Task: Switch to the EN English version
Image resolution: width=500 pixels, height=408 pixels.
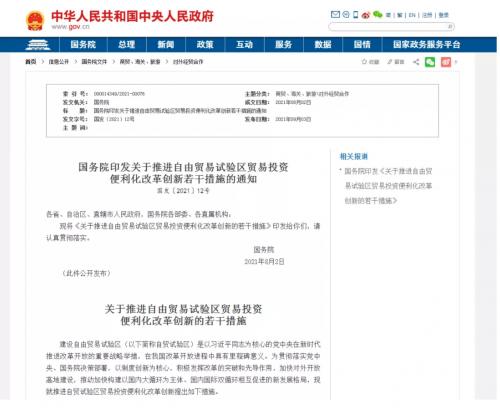Action: click(412, 15)
